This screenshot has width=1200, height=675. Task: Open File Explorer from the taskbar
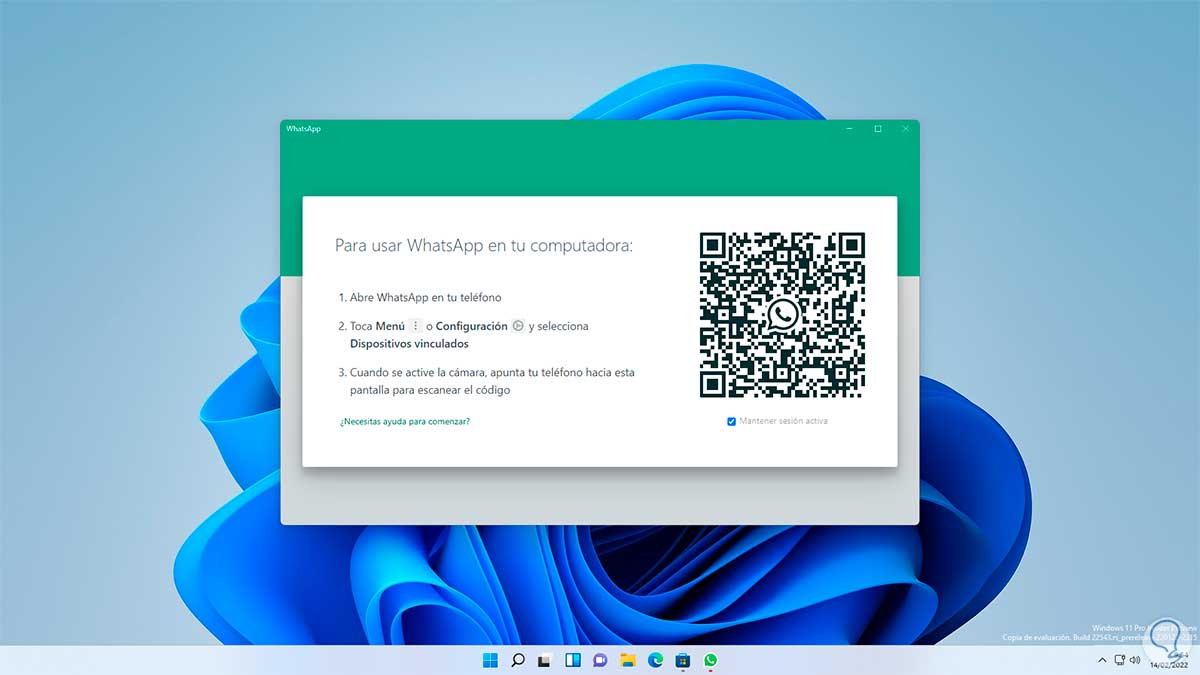click(628, 660)
